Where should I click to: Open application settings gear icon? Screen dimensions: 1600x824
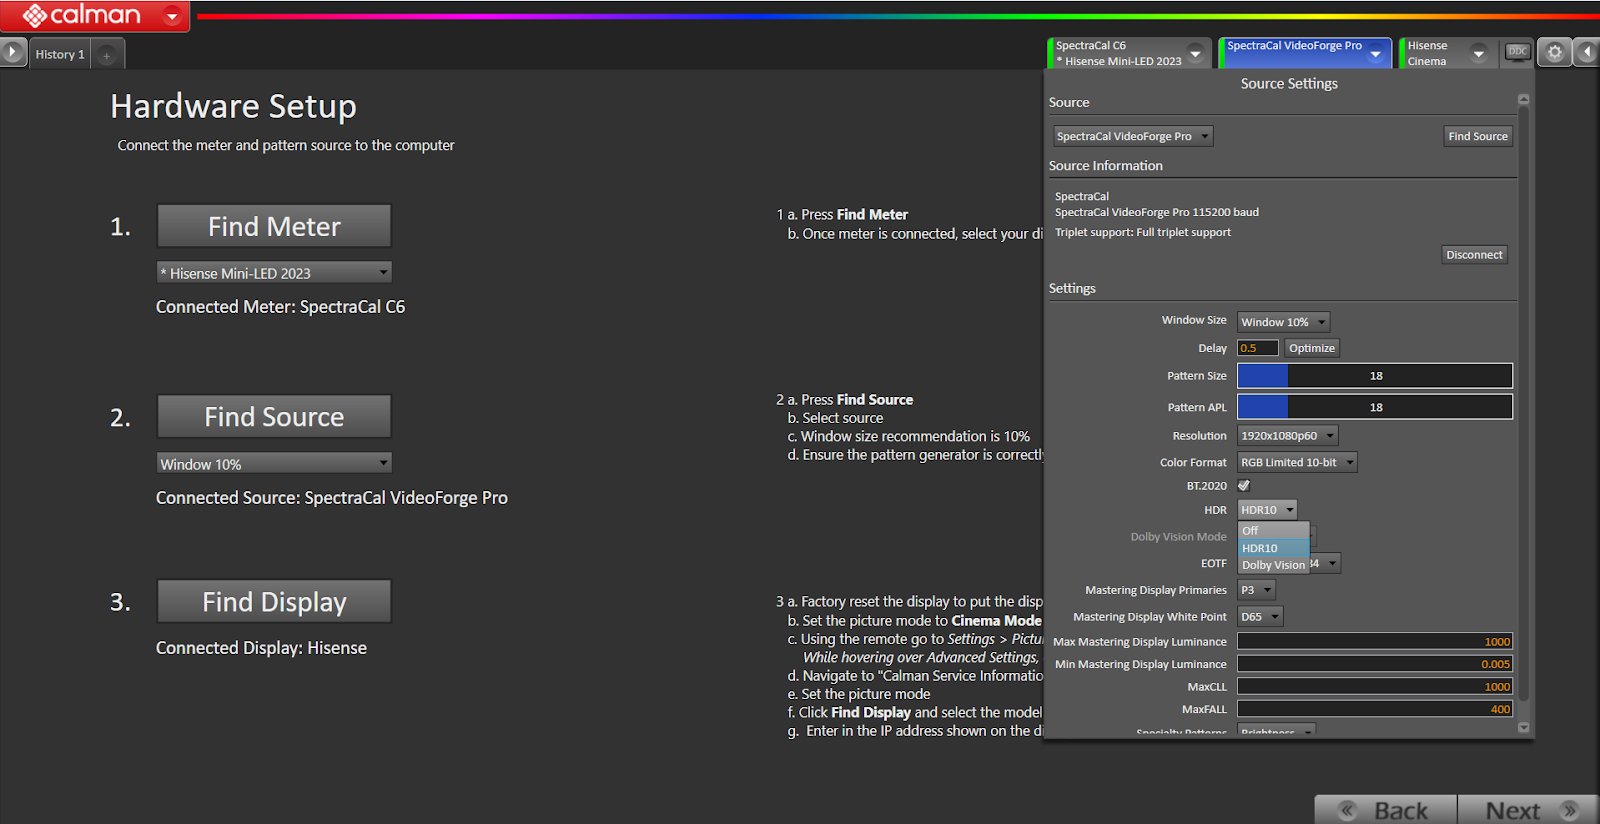tap(1555, 52)
